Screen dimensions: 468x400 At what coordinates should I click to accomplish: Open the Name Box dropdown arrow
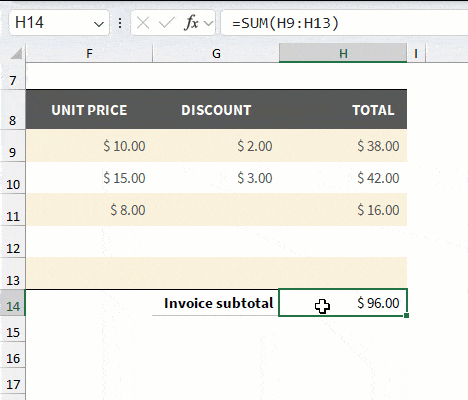click(99, 24)
